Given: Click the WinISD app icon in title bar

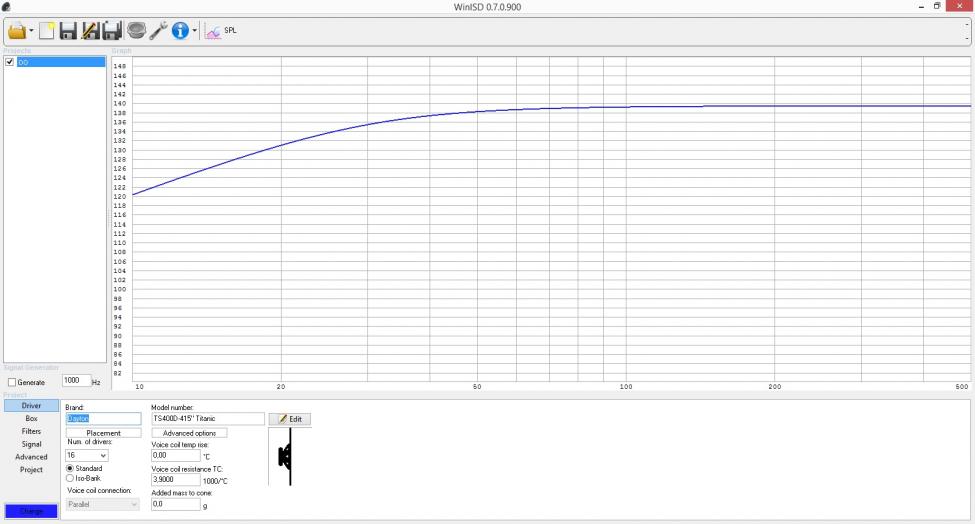Looking at the screenshot, I should (x=6, y=7).
